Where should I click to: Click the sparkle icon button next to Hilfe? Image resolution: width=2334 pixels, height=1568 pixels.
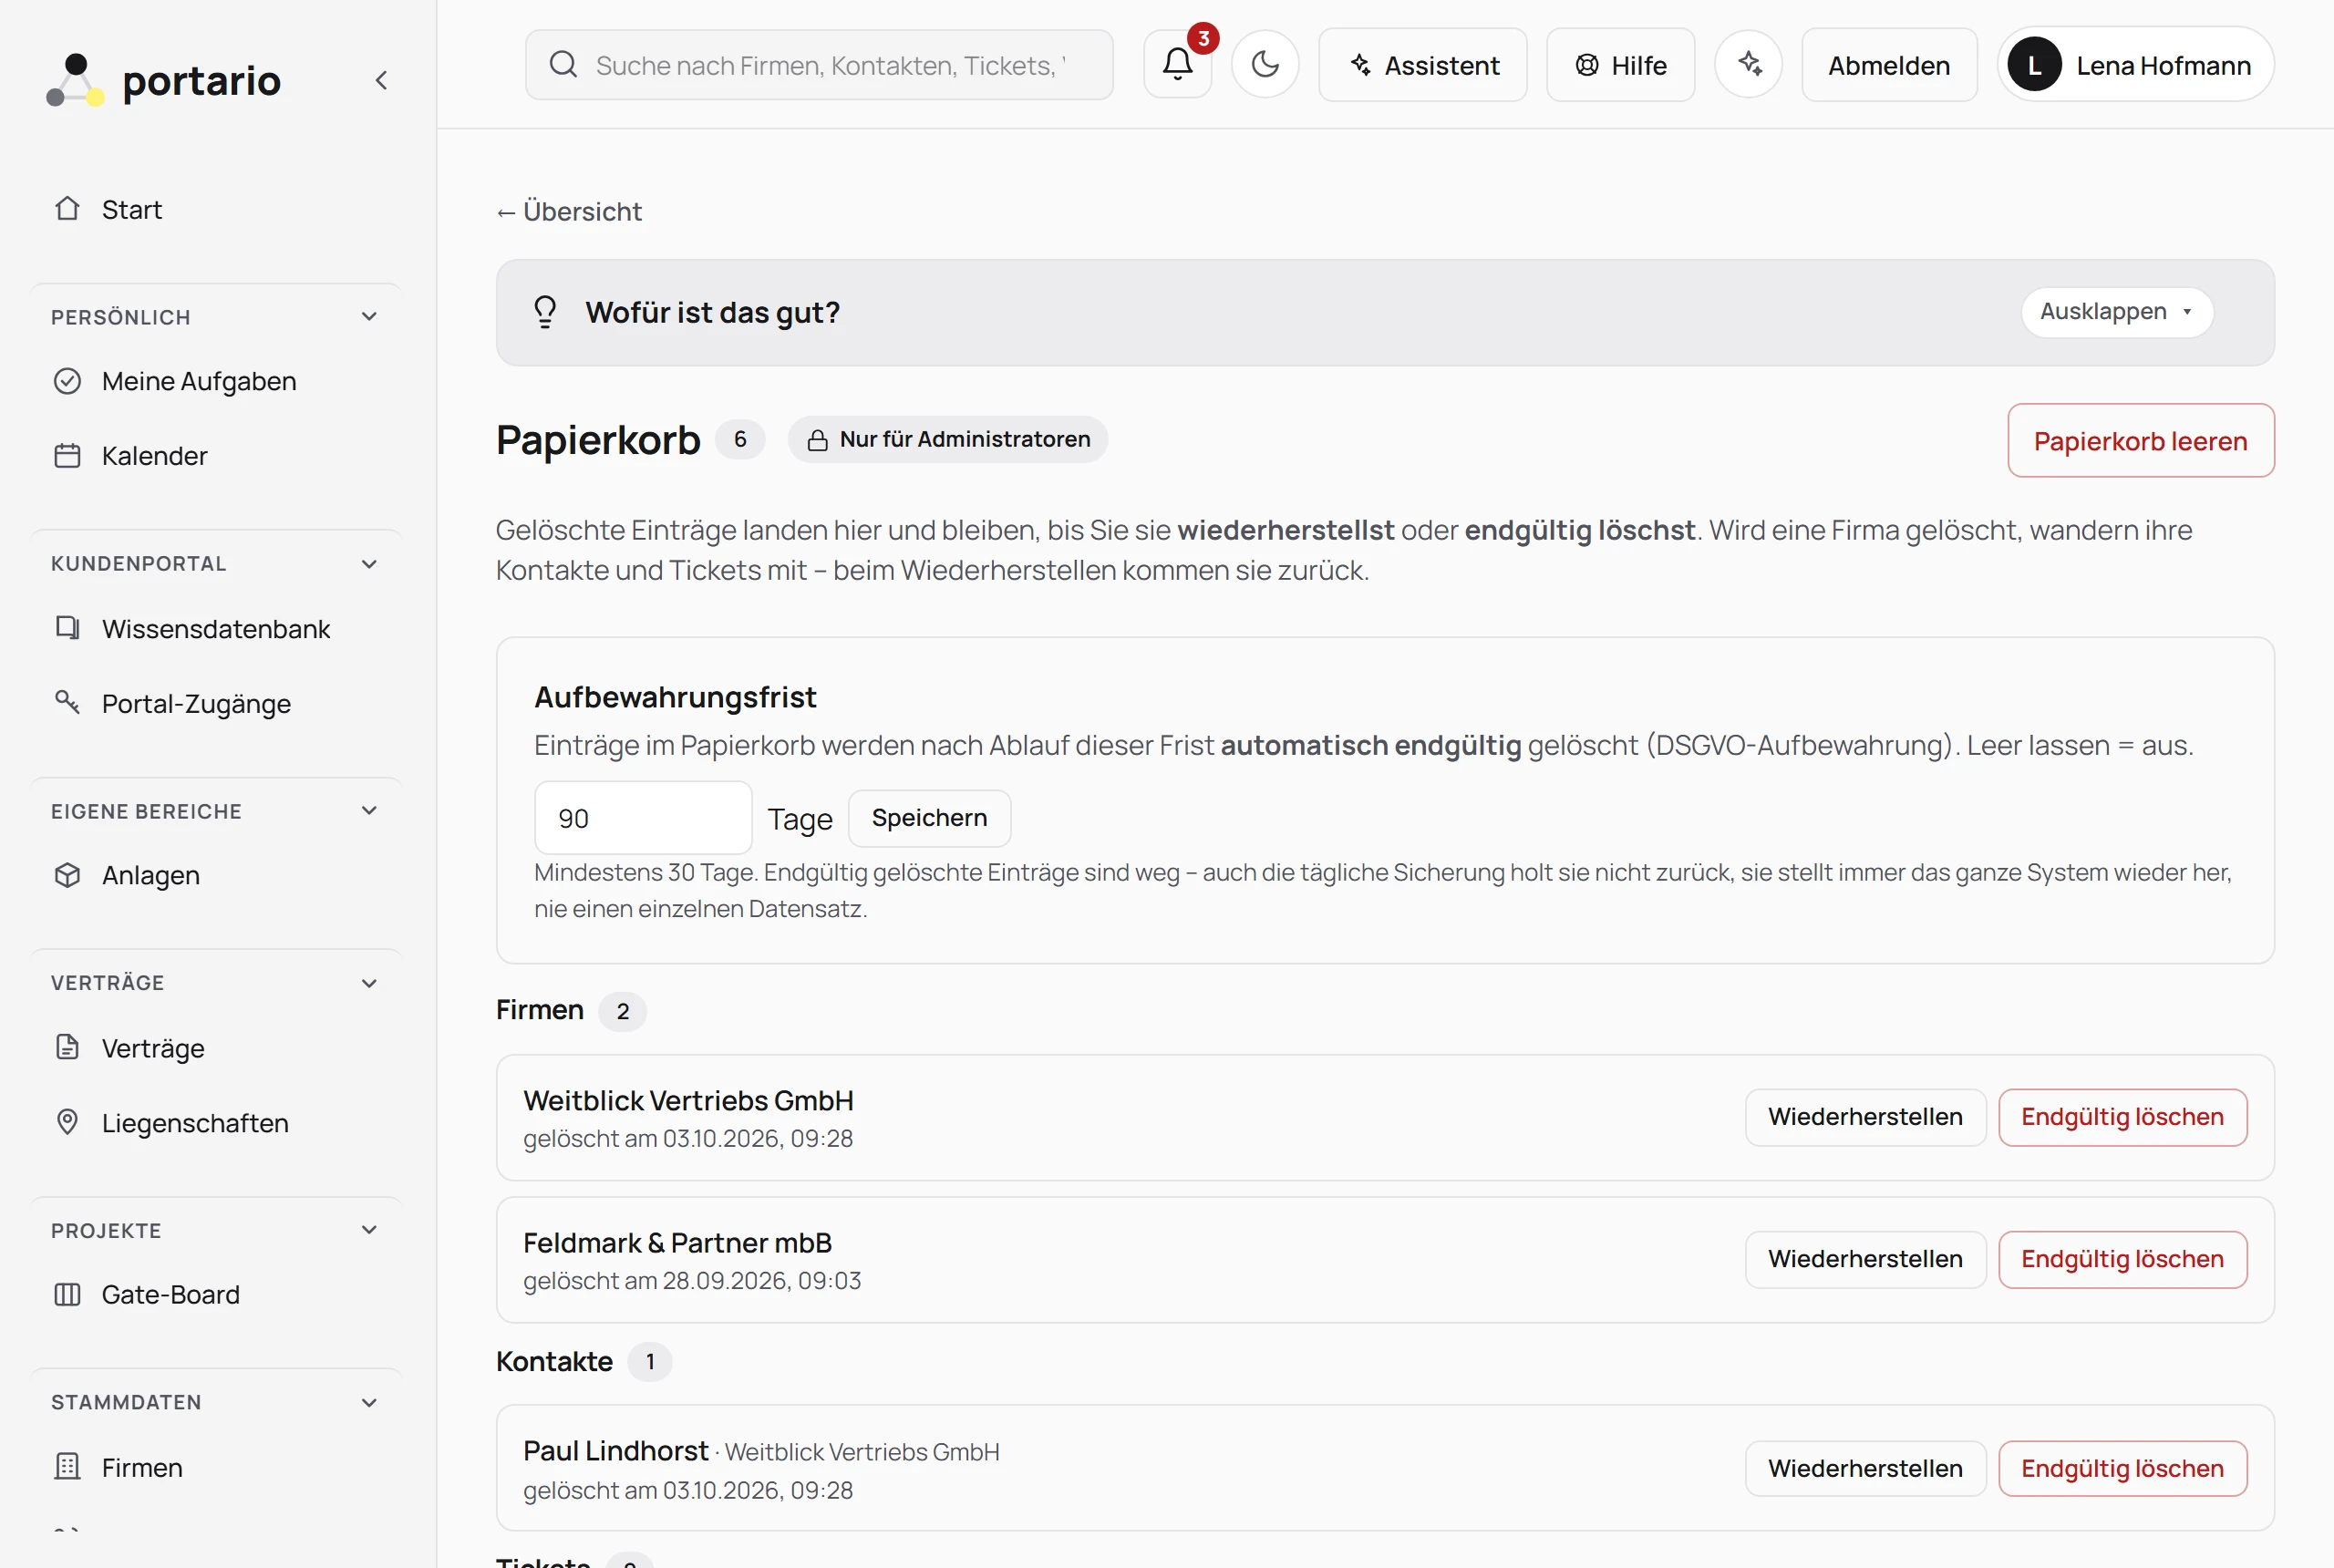tap(1748, 64)
